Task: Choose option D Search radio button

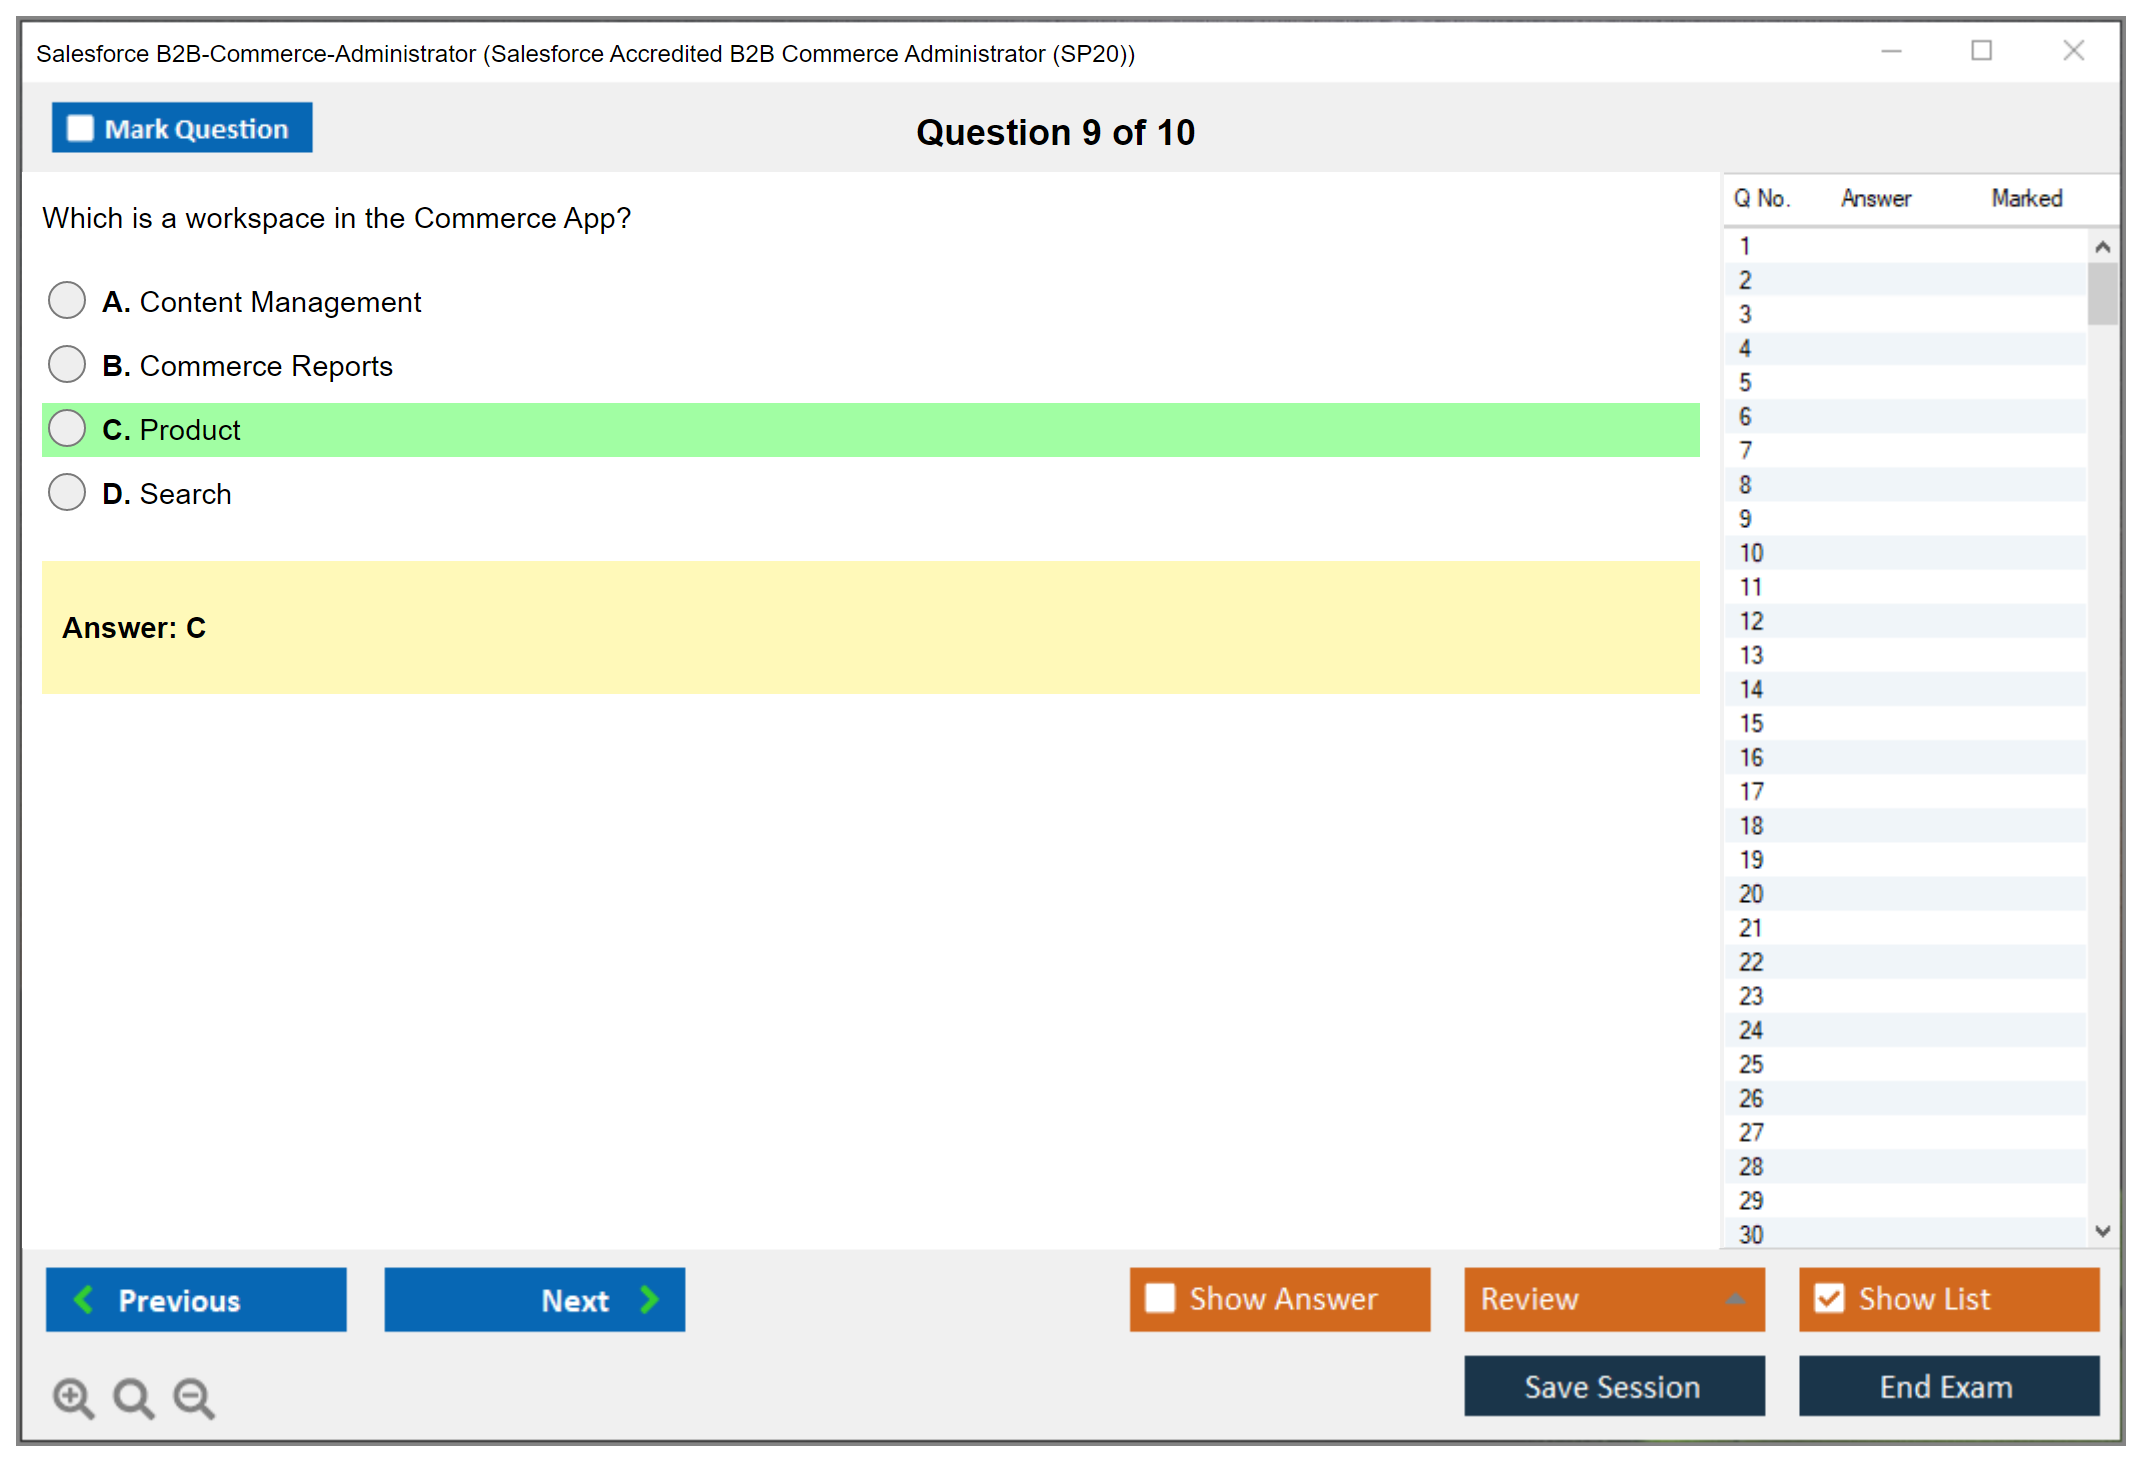Action: (67, 492)
